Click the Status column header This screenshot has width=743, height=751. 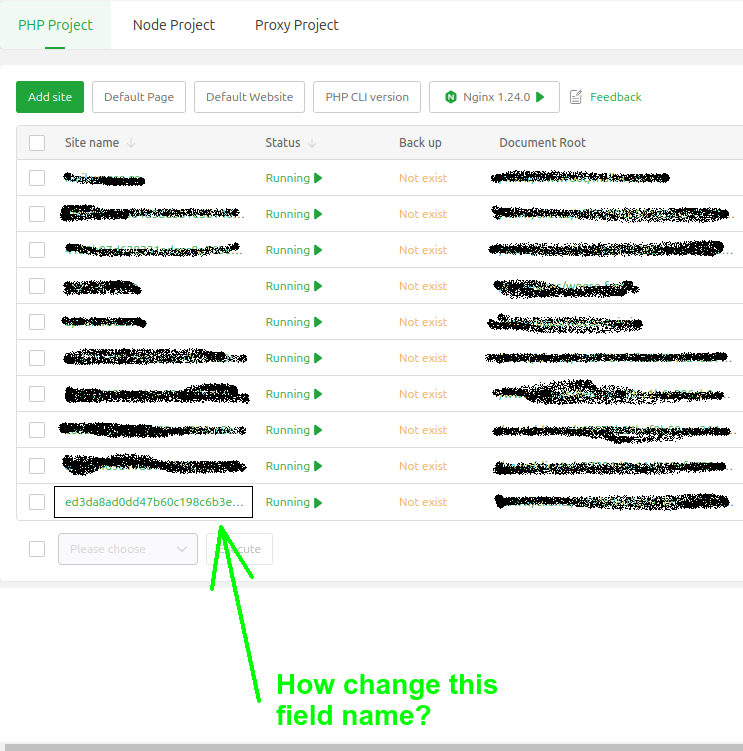pyautogui.click(x=283, y=143)
